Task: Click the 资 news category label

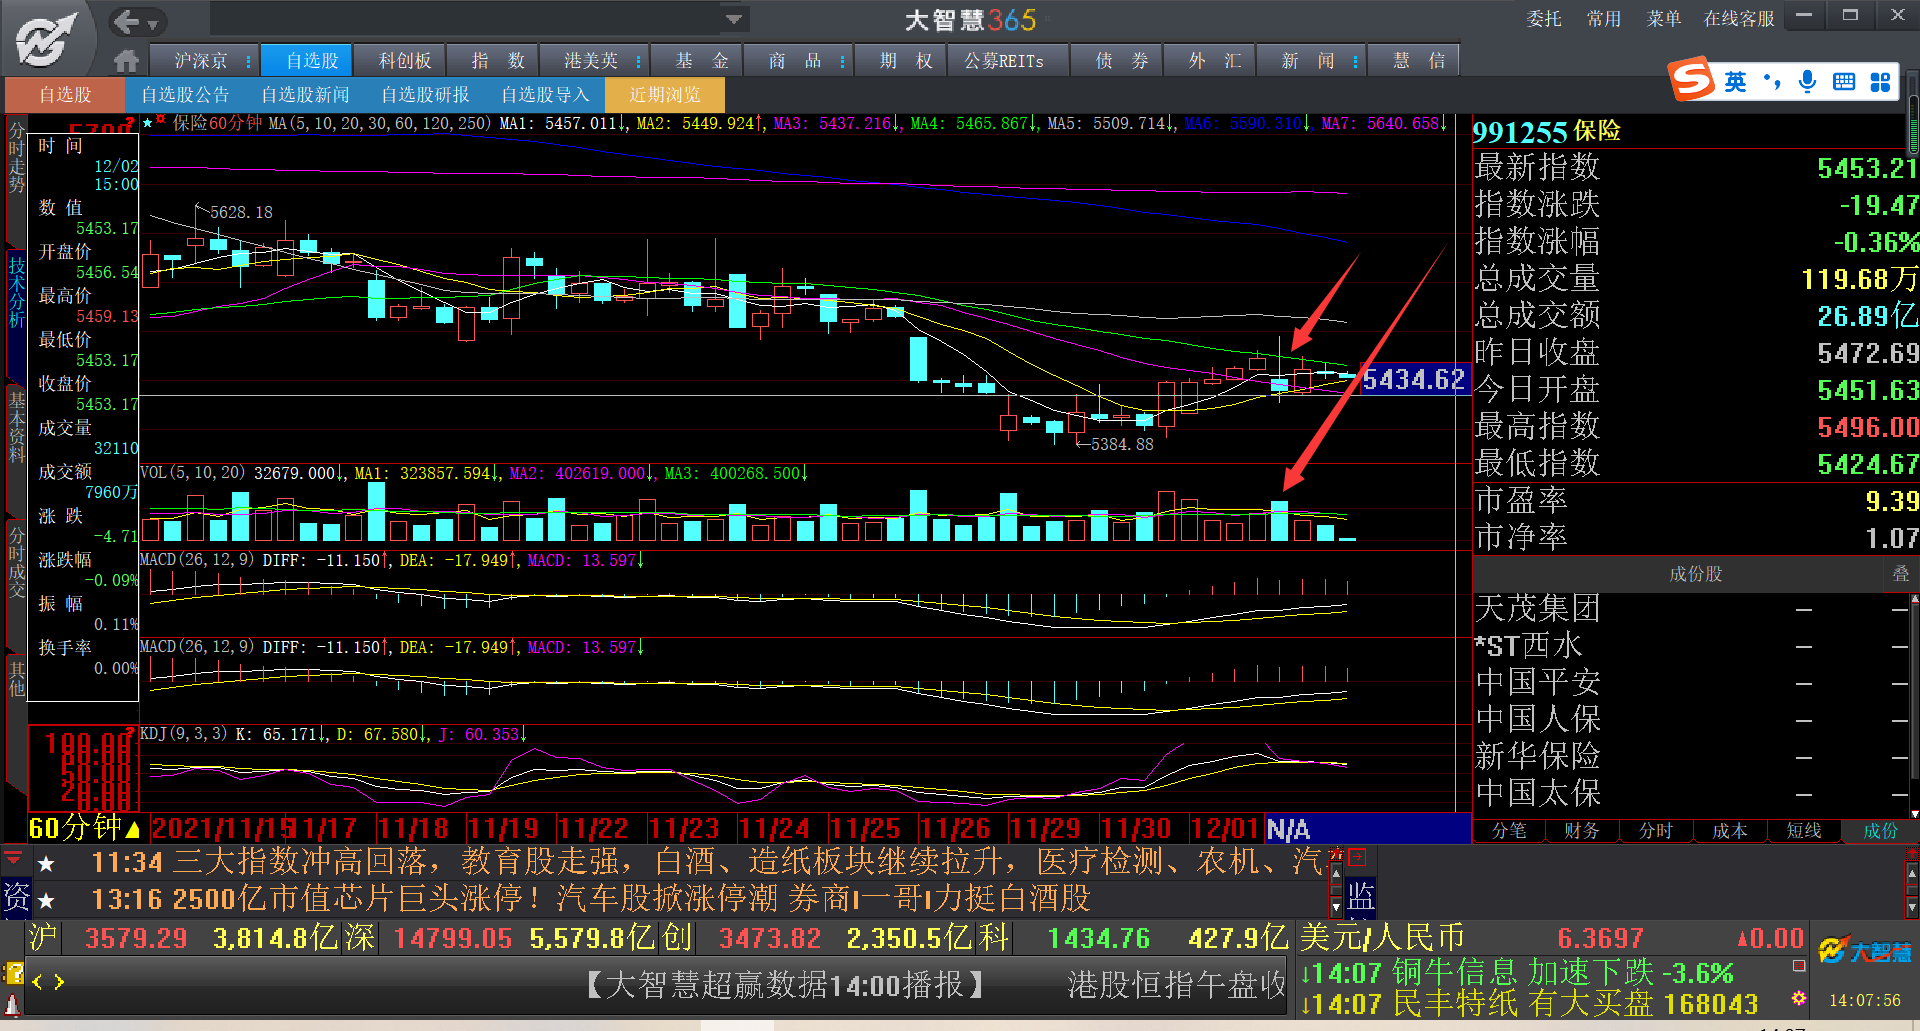Action: 16,897
